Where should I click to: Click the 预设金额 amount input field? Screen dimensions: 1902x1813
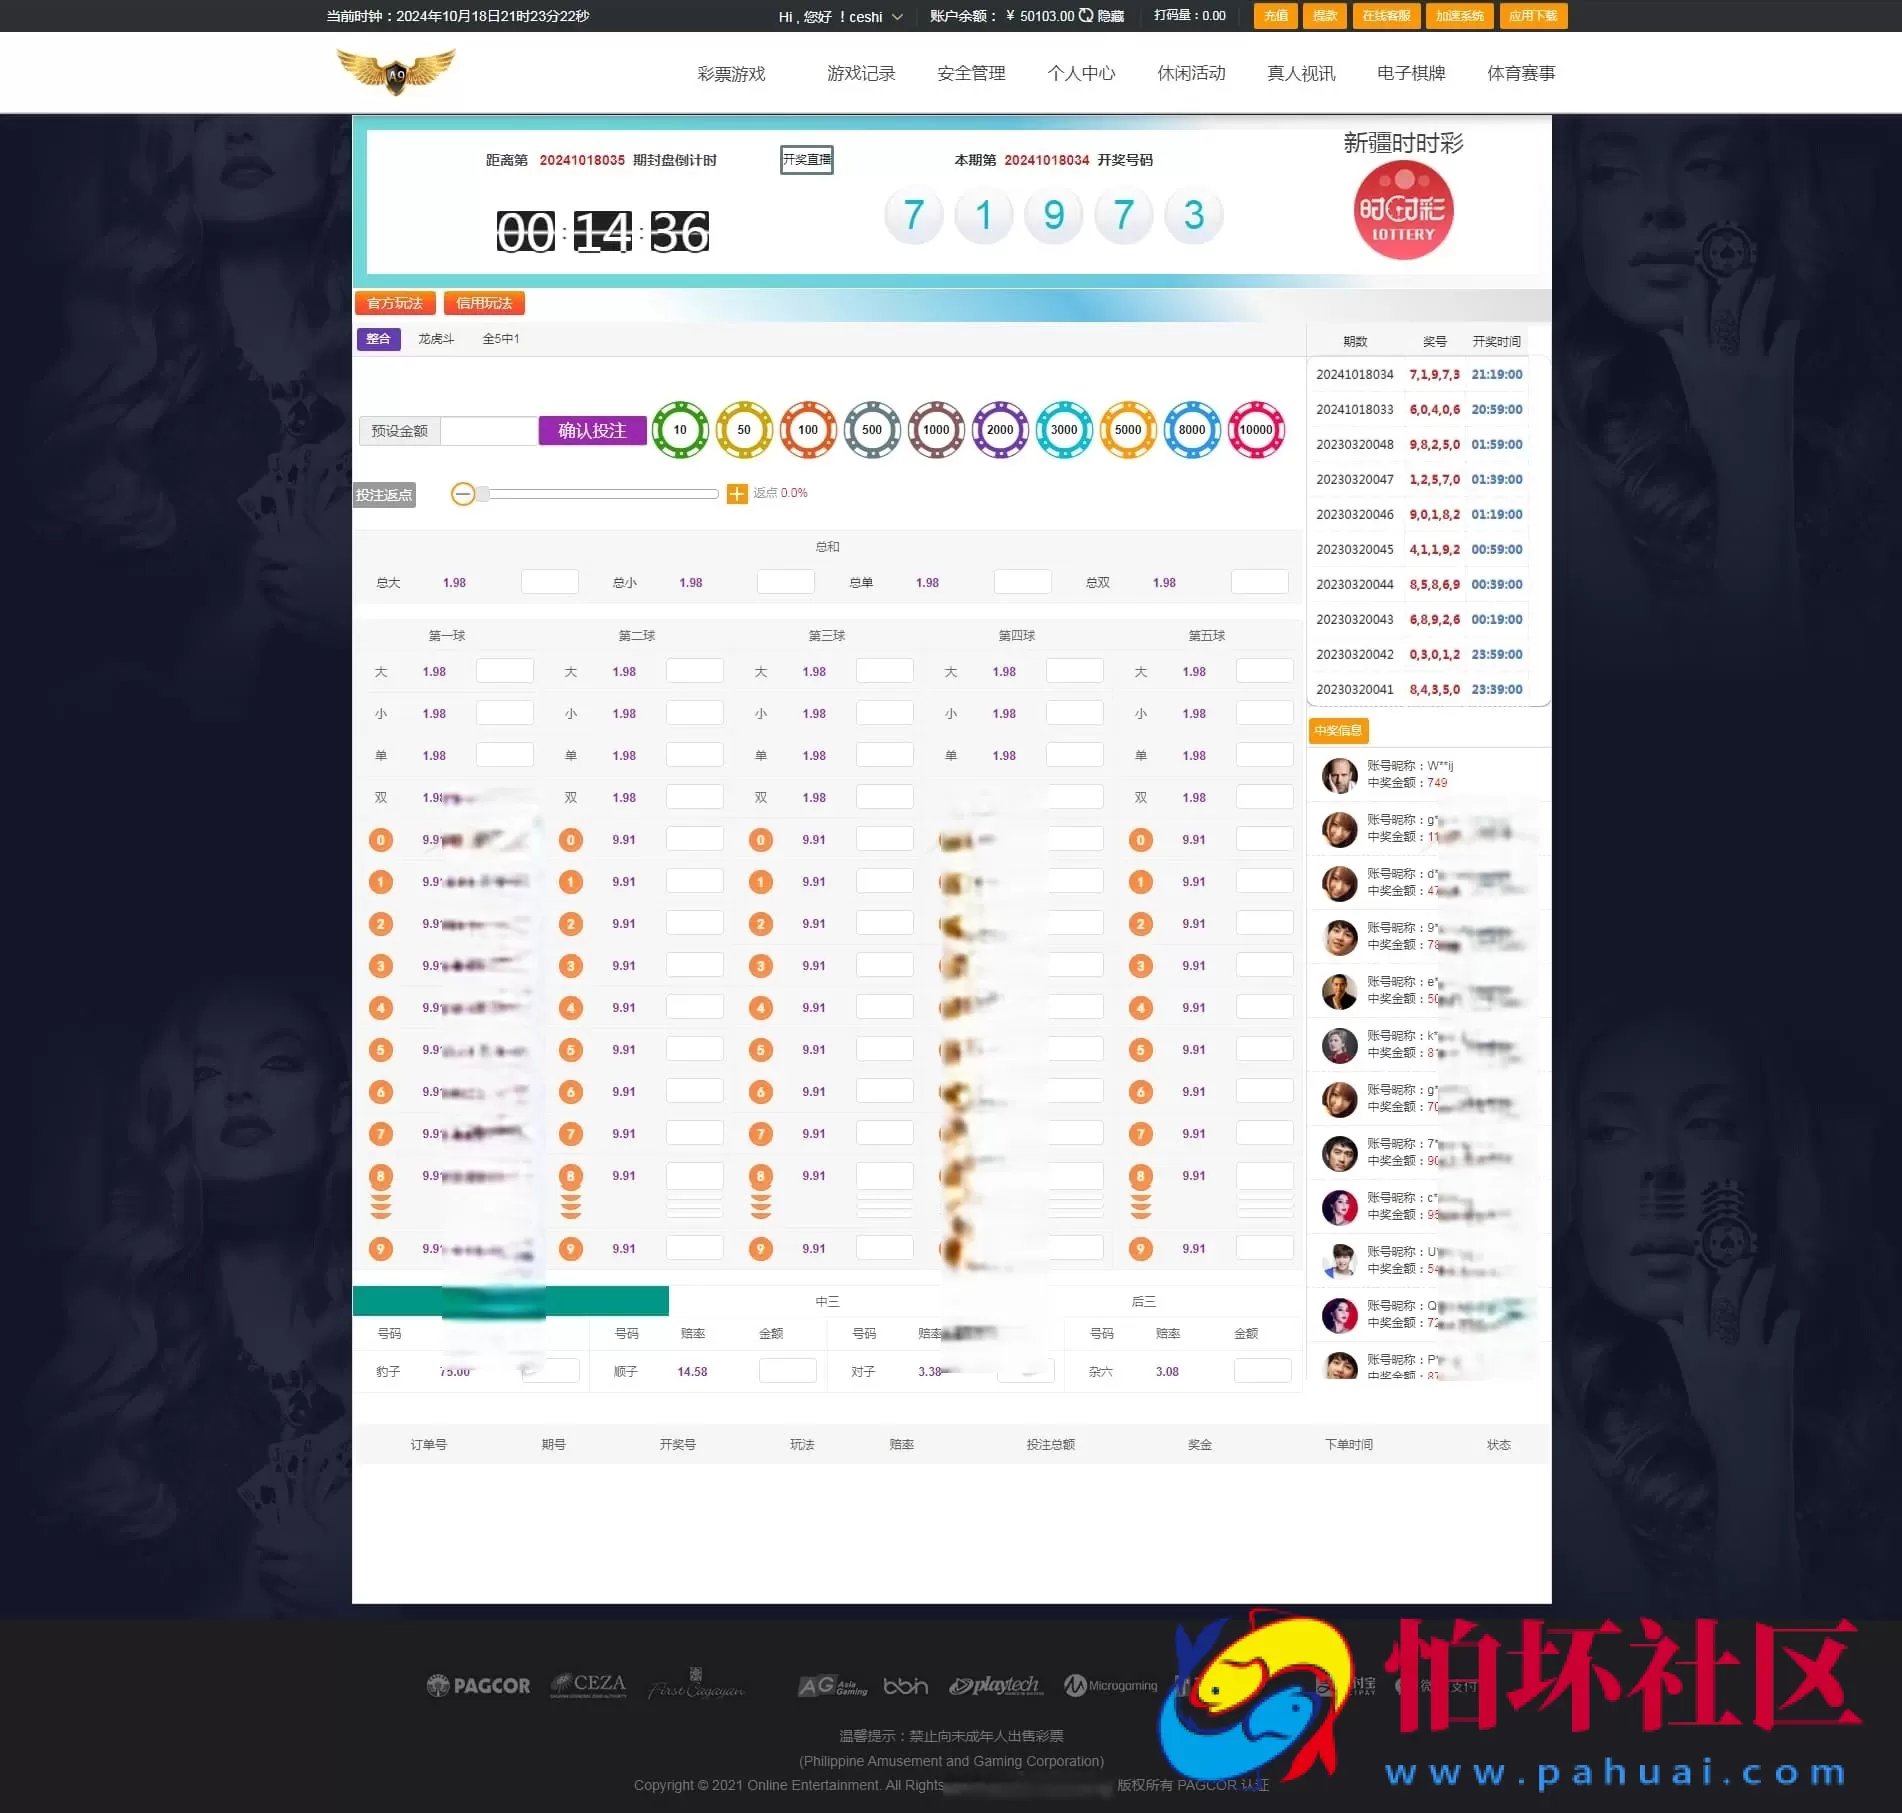tap(489, 430)
